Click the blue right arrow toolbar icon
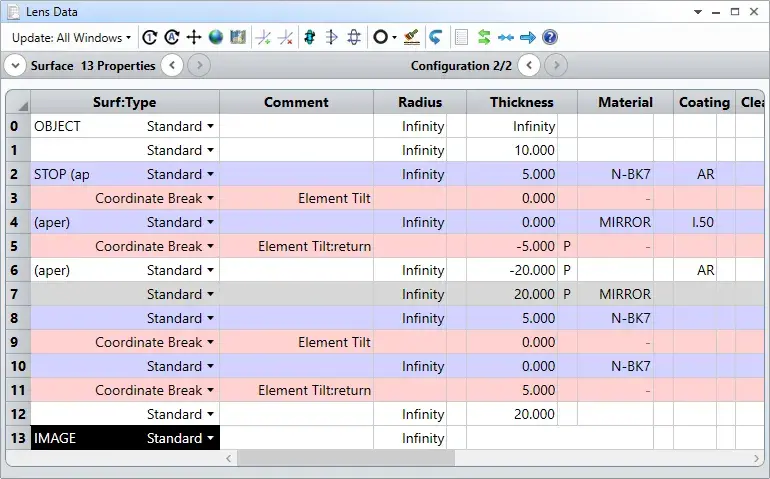 [x=527, y=37]
